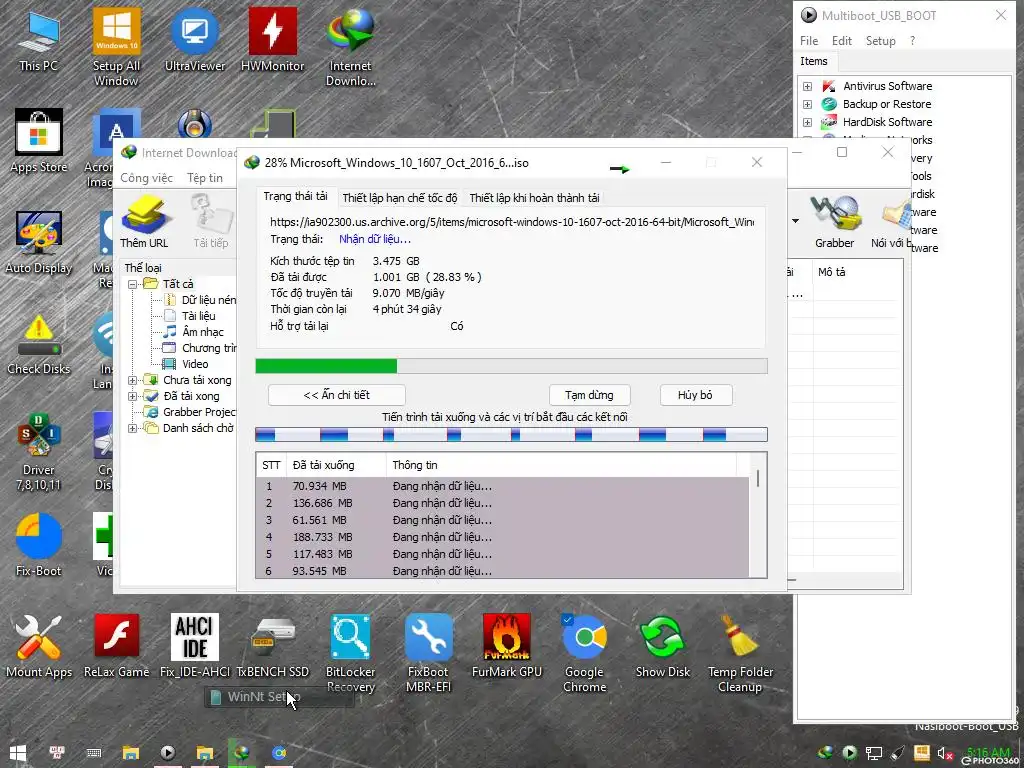Launch UltraViewer desktop icon
The height and width of the screenshot is (768, 1024).
pyautogui.click(x=195, y=41)
